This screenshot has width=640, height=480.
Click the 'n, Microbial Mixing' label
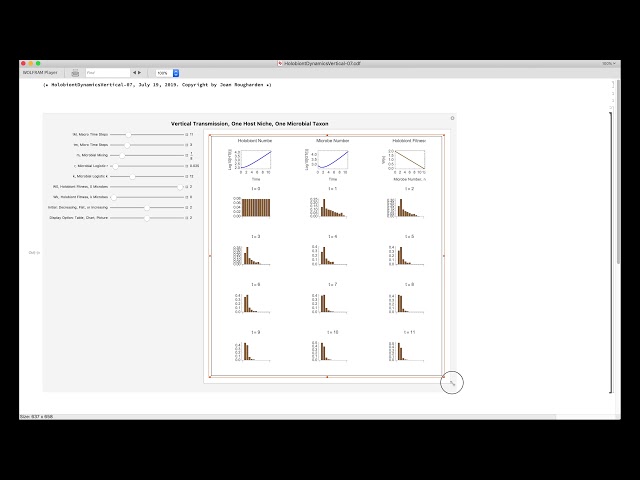(92, 156)
